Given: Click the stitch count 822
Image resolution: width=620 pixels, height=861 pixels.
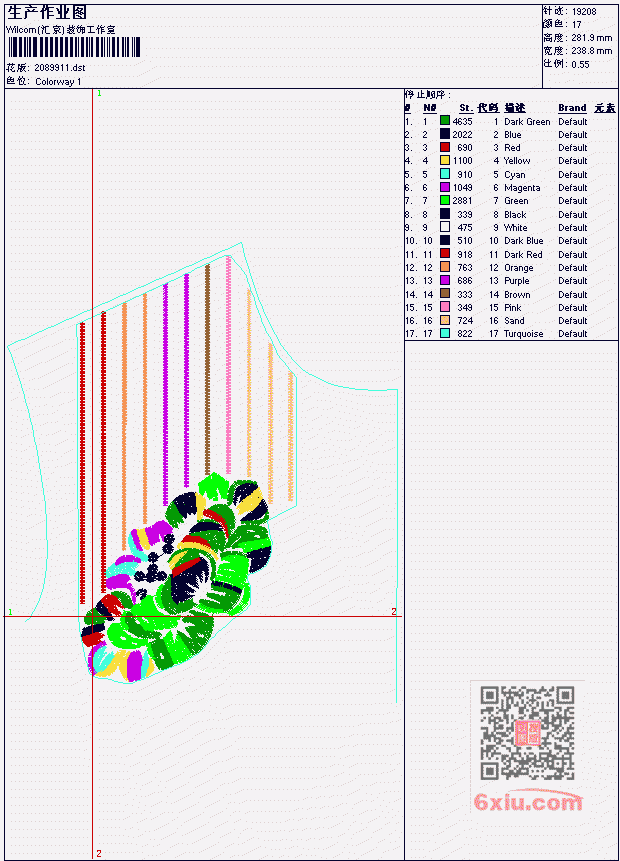Looking at the screenshot, I should click(465, 334).
